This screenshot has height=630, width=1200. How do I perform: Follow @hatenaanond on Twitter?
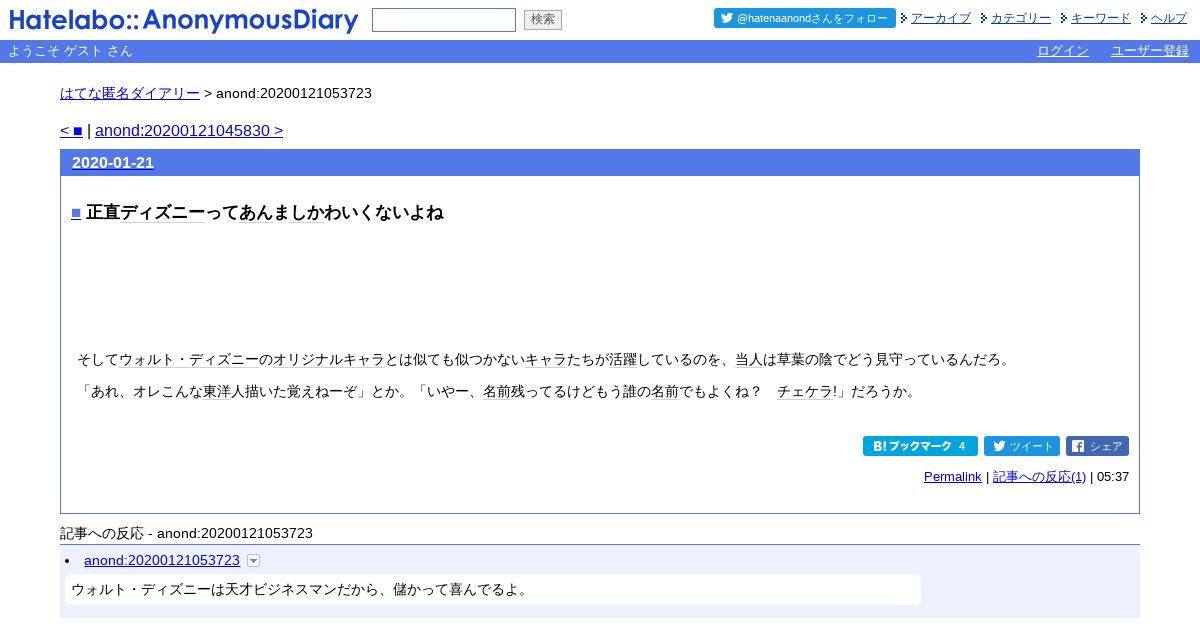tap(805, 18)
